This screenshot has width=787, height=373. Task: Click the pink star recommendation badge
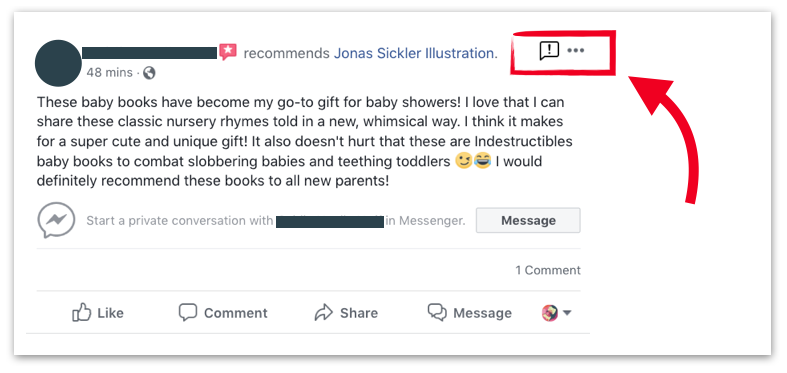tap(228, 52)
